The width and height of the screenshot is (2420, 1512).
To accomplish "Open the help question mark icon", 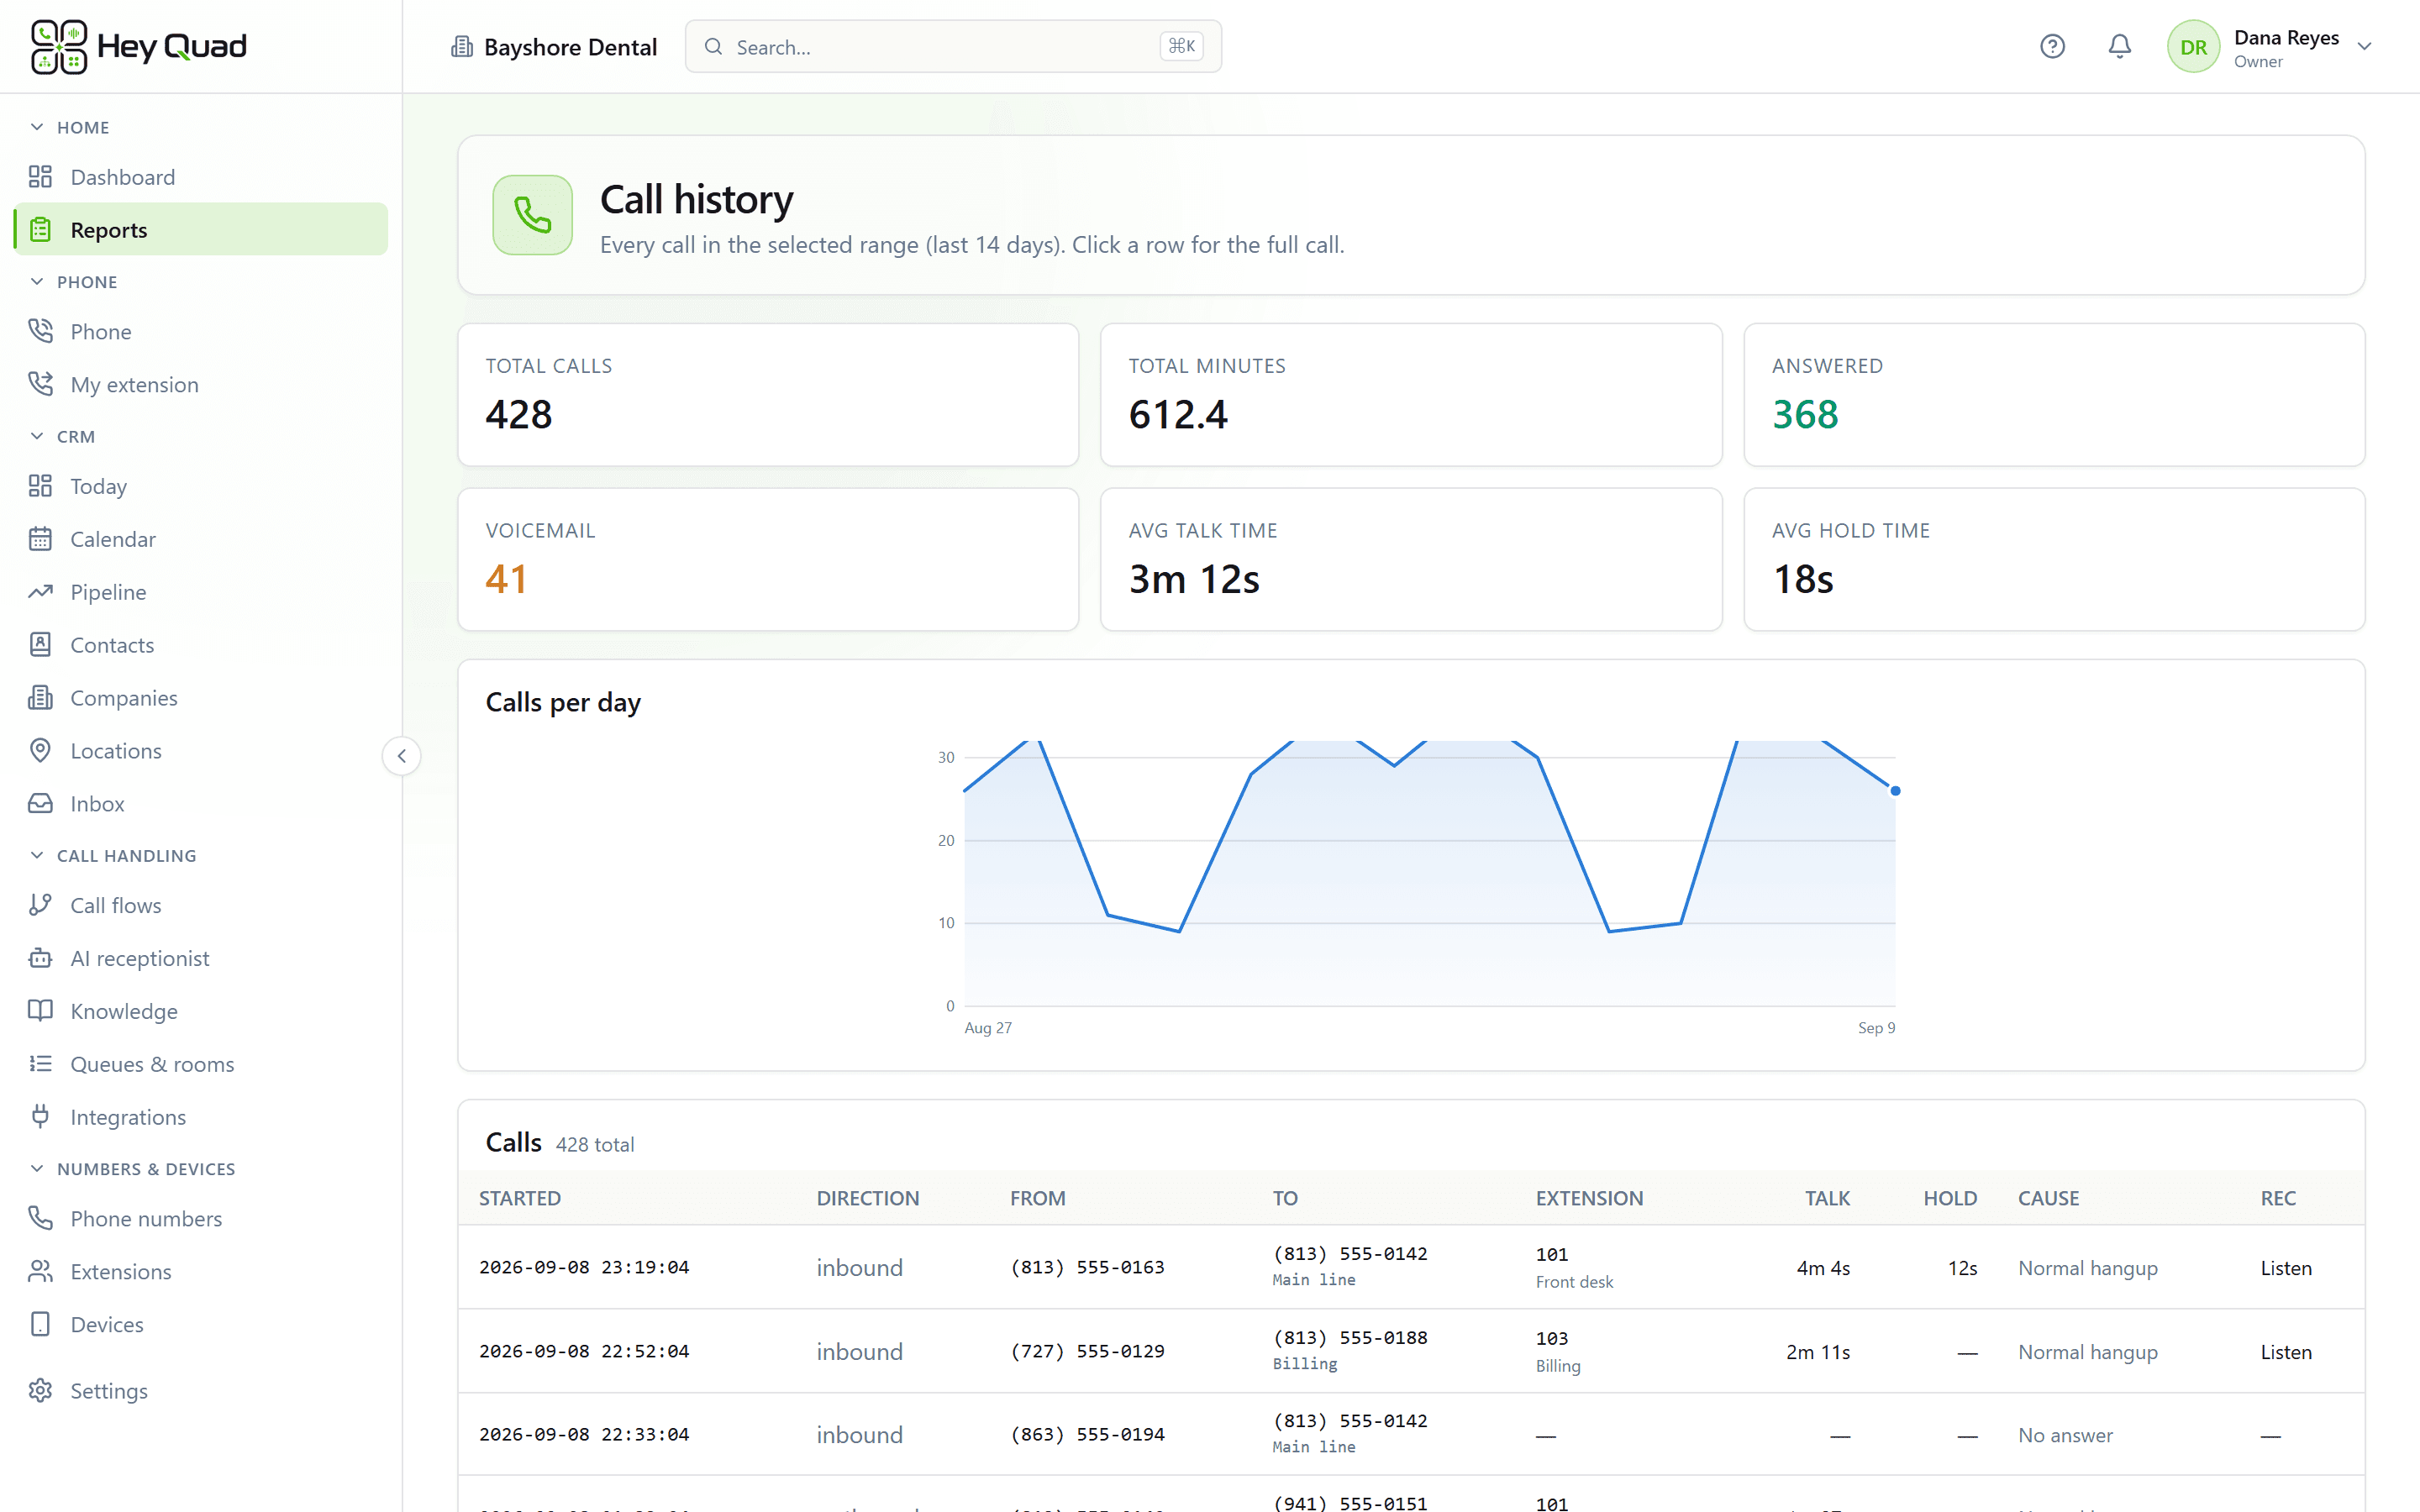I will tap(2052, 46).
